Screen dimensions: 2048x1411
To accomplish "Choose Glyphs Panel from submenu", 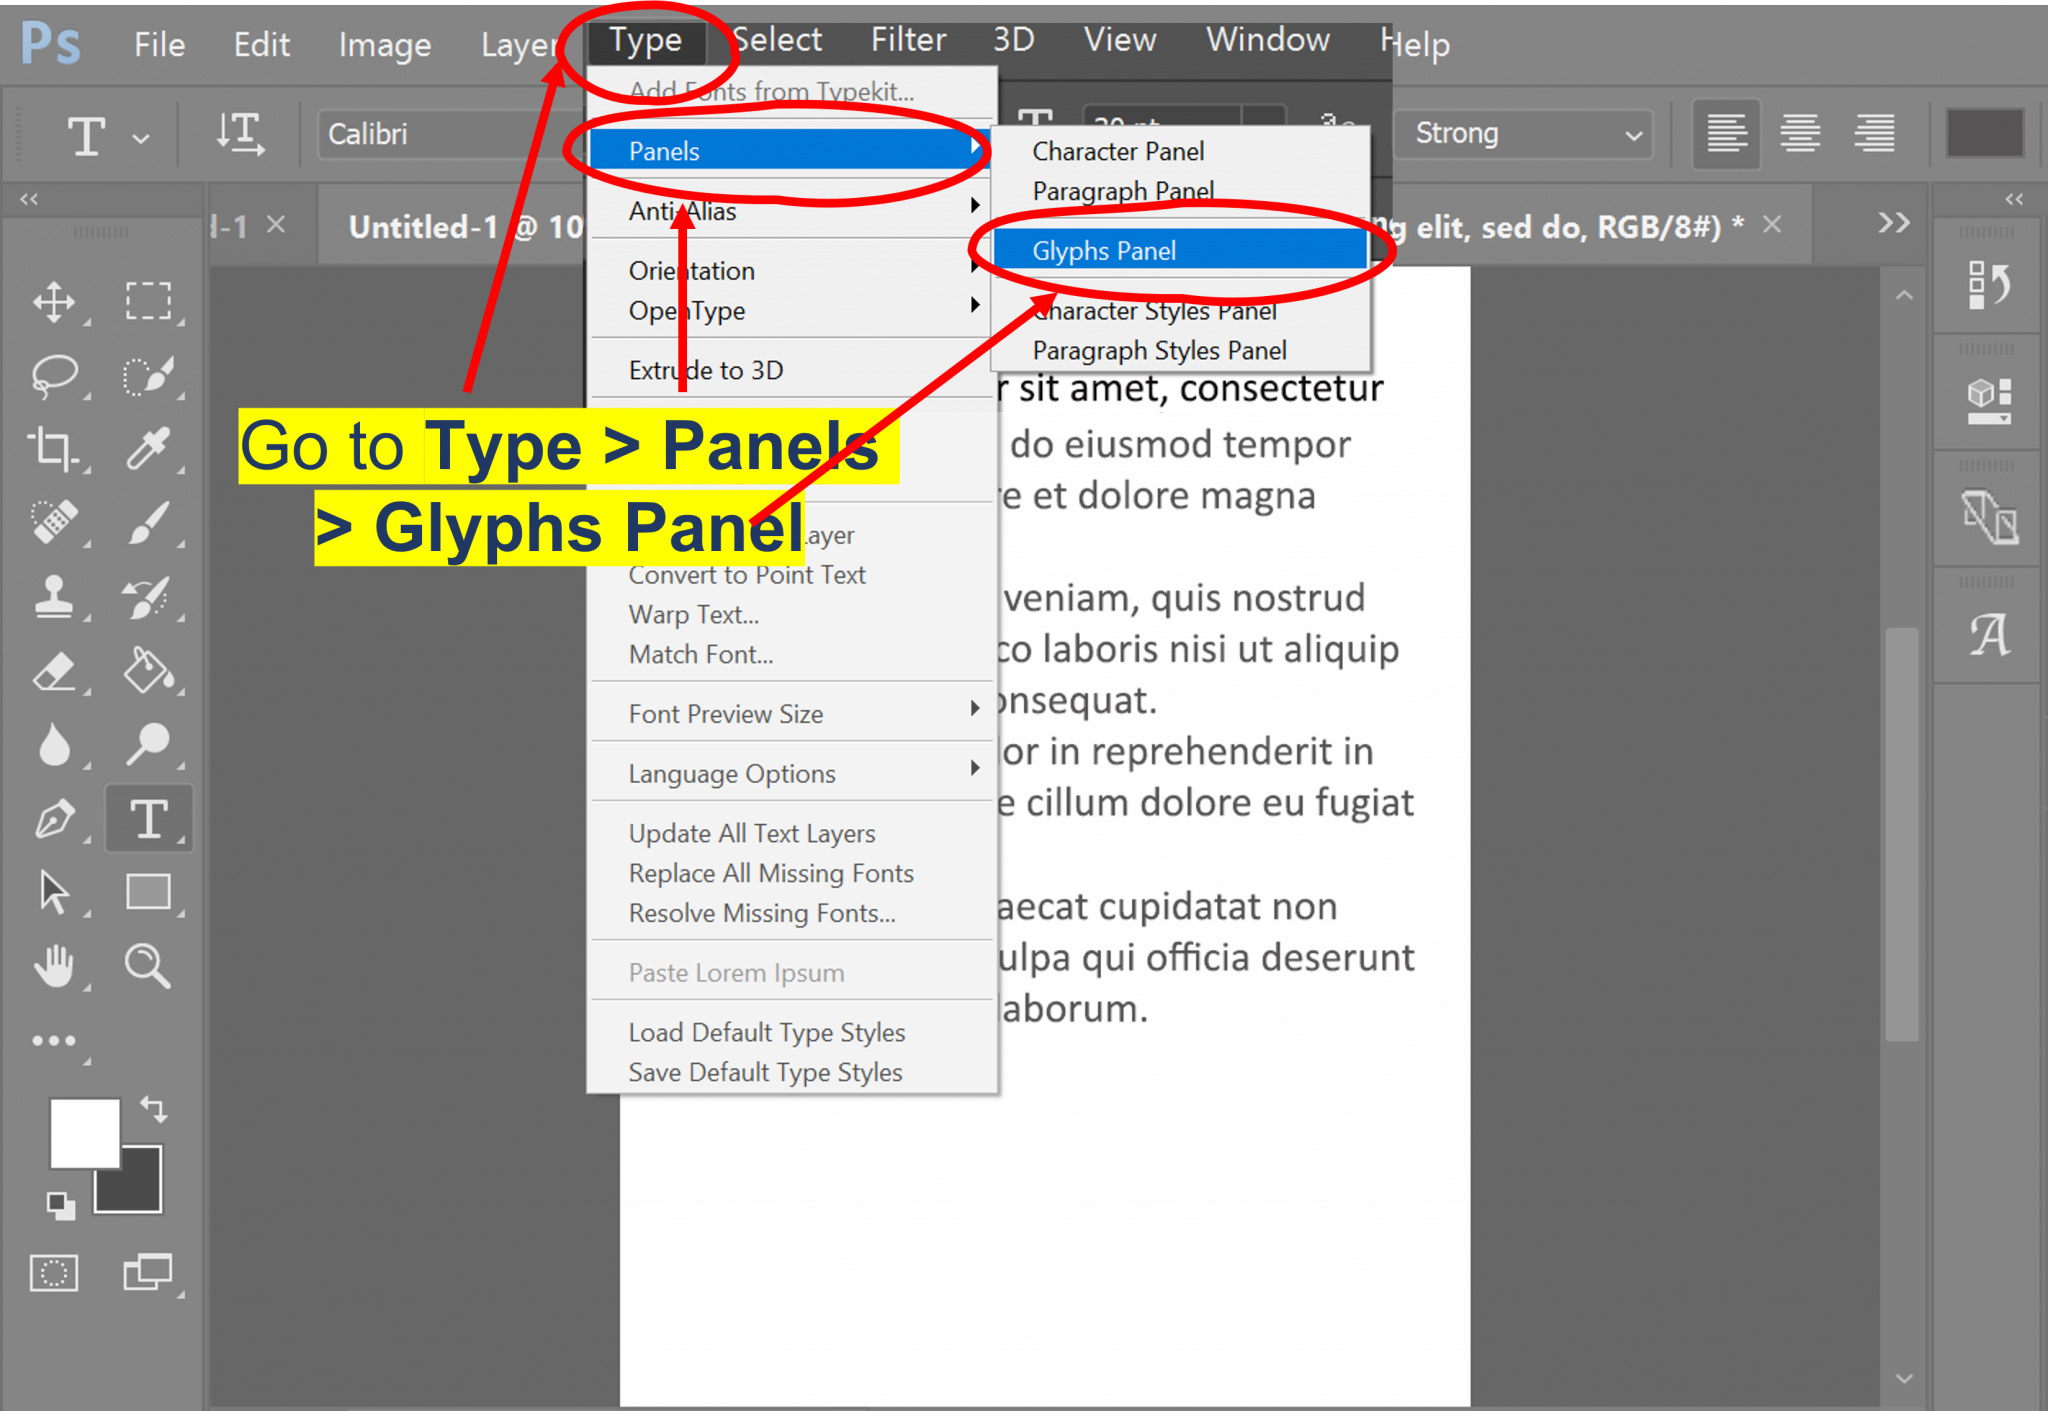I will coord(1180,250).
